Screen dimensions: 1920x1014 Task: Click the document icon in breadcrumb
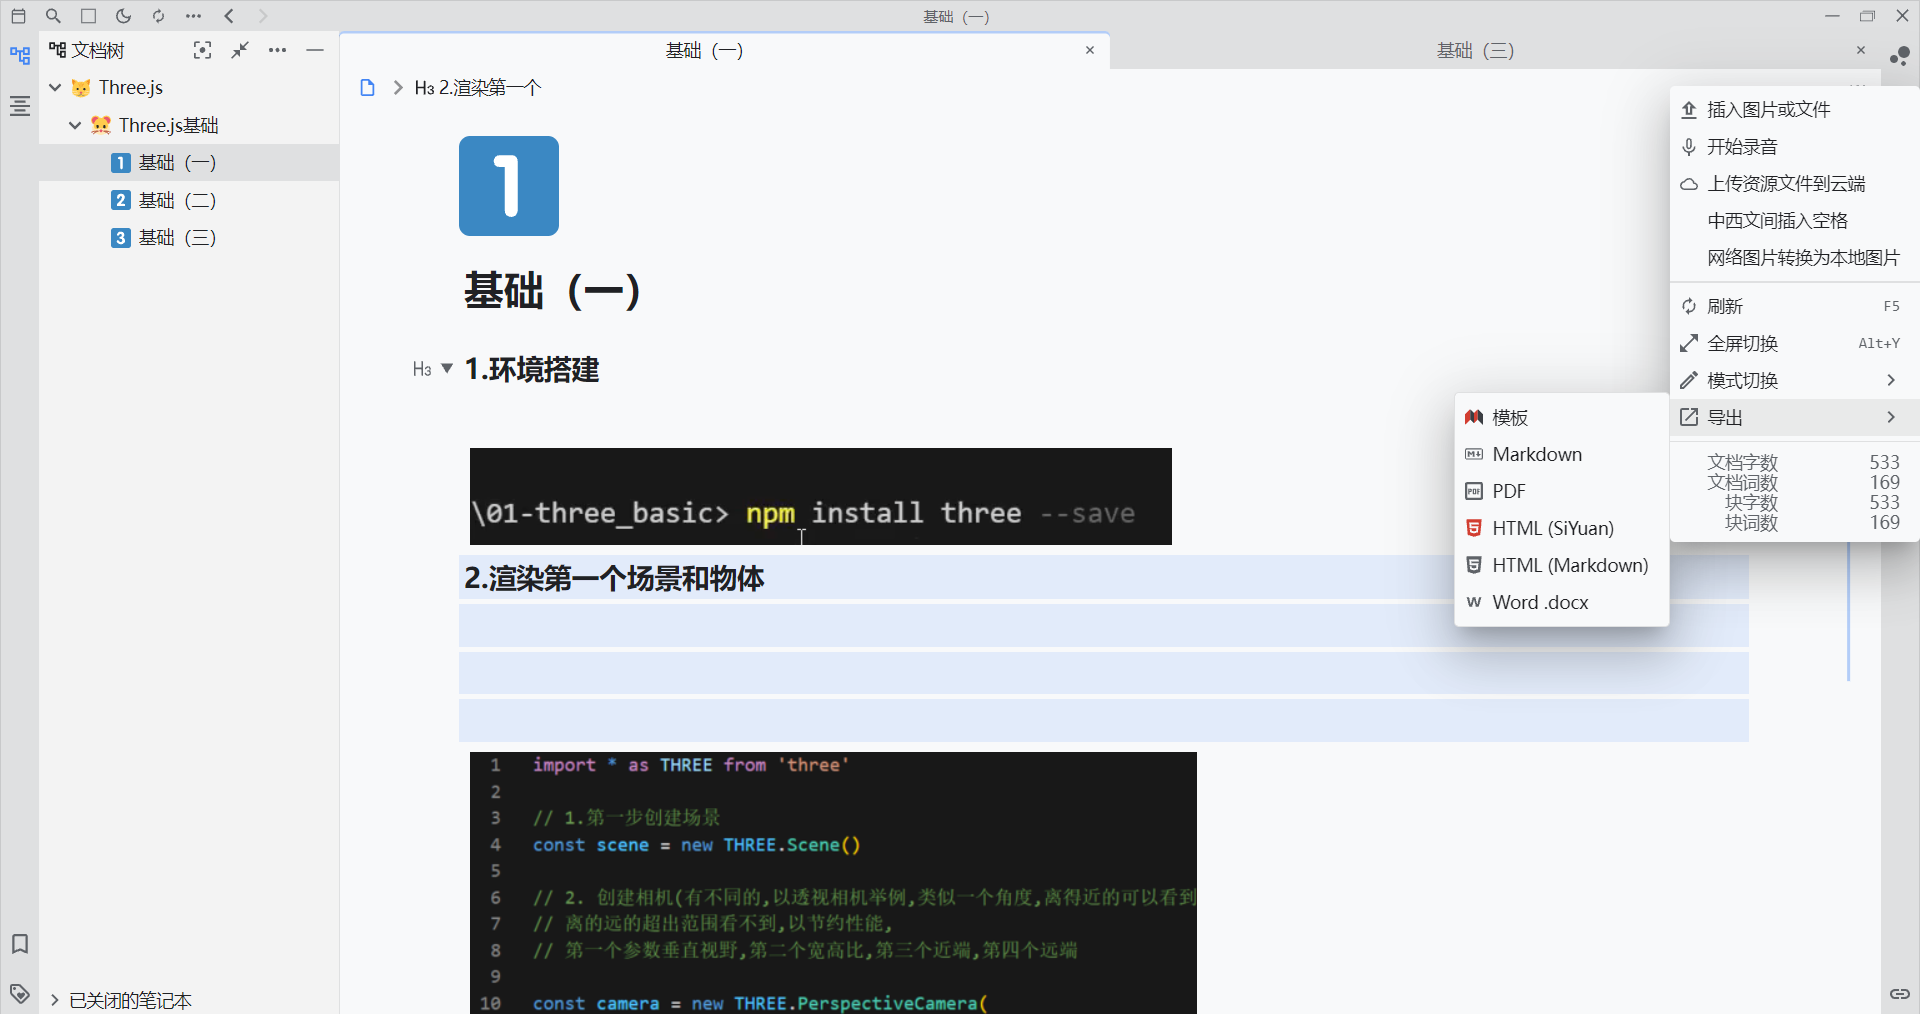[367, 88]
